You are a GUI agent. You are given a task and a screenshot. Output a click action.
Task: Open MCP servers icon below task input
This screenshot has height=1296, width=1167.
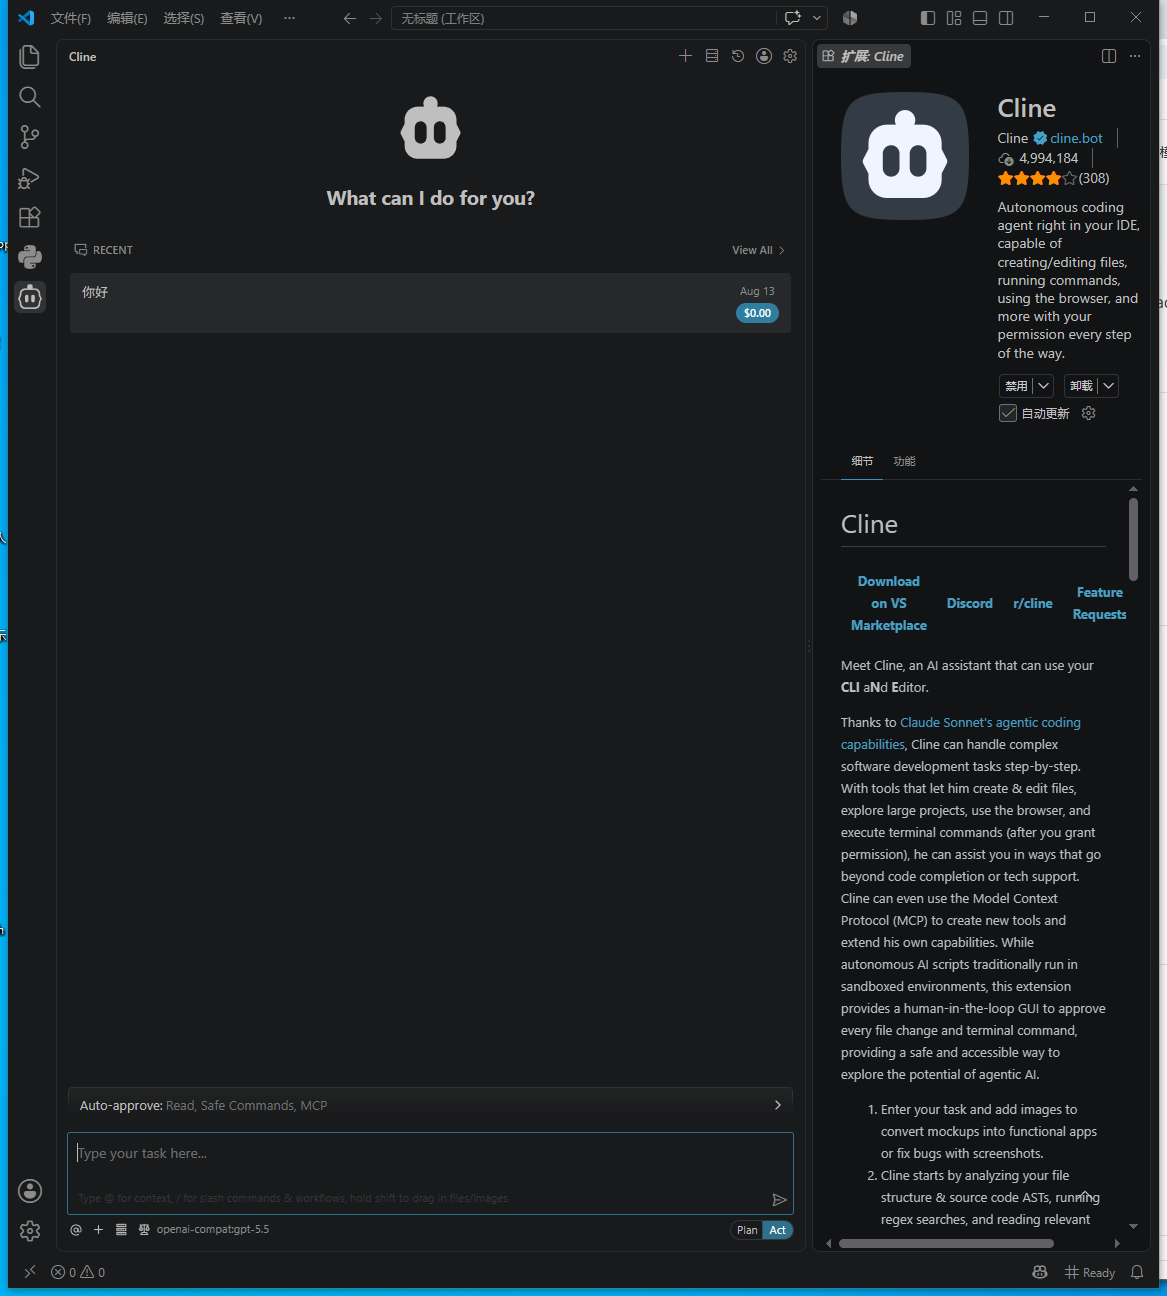click(121, 1230)
